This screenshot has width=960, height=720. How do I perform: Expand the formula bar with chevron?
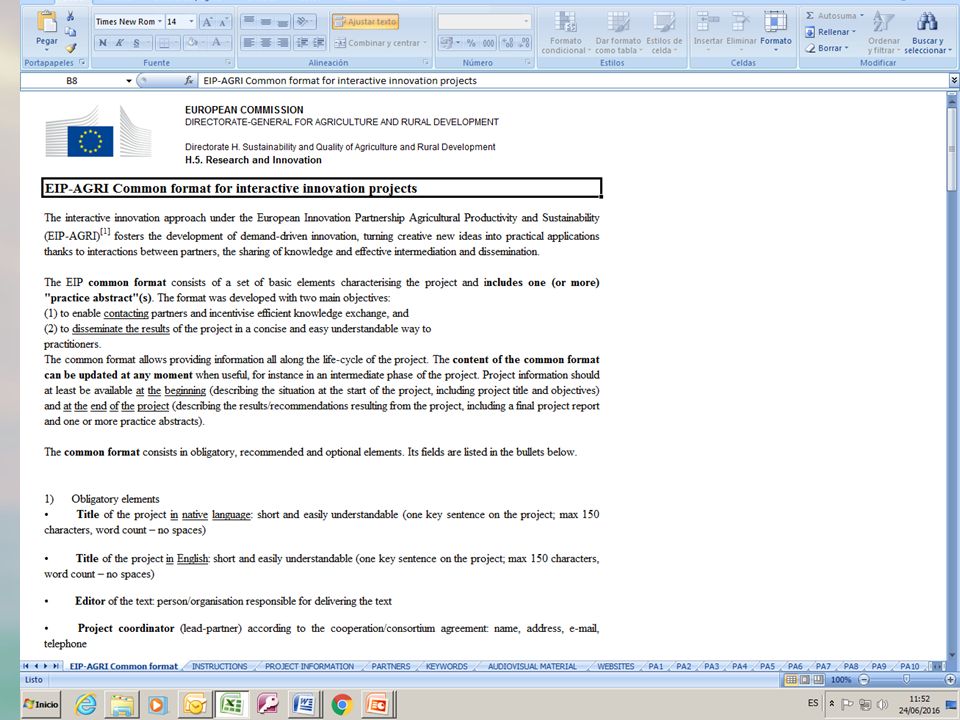(954, 80)
